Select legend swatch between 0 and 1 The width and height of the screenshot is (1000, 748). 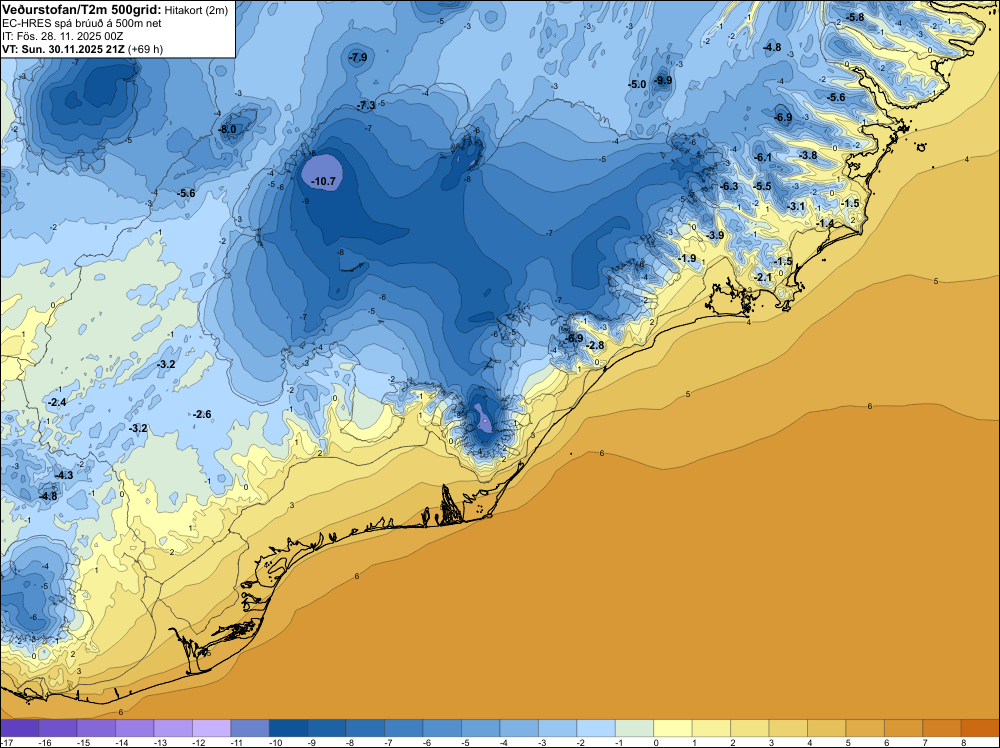point(673,728)
